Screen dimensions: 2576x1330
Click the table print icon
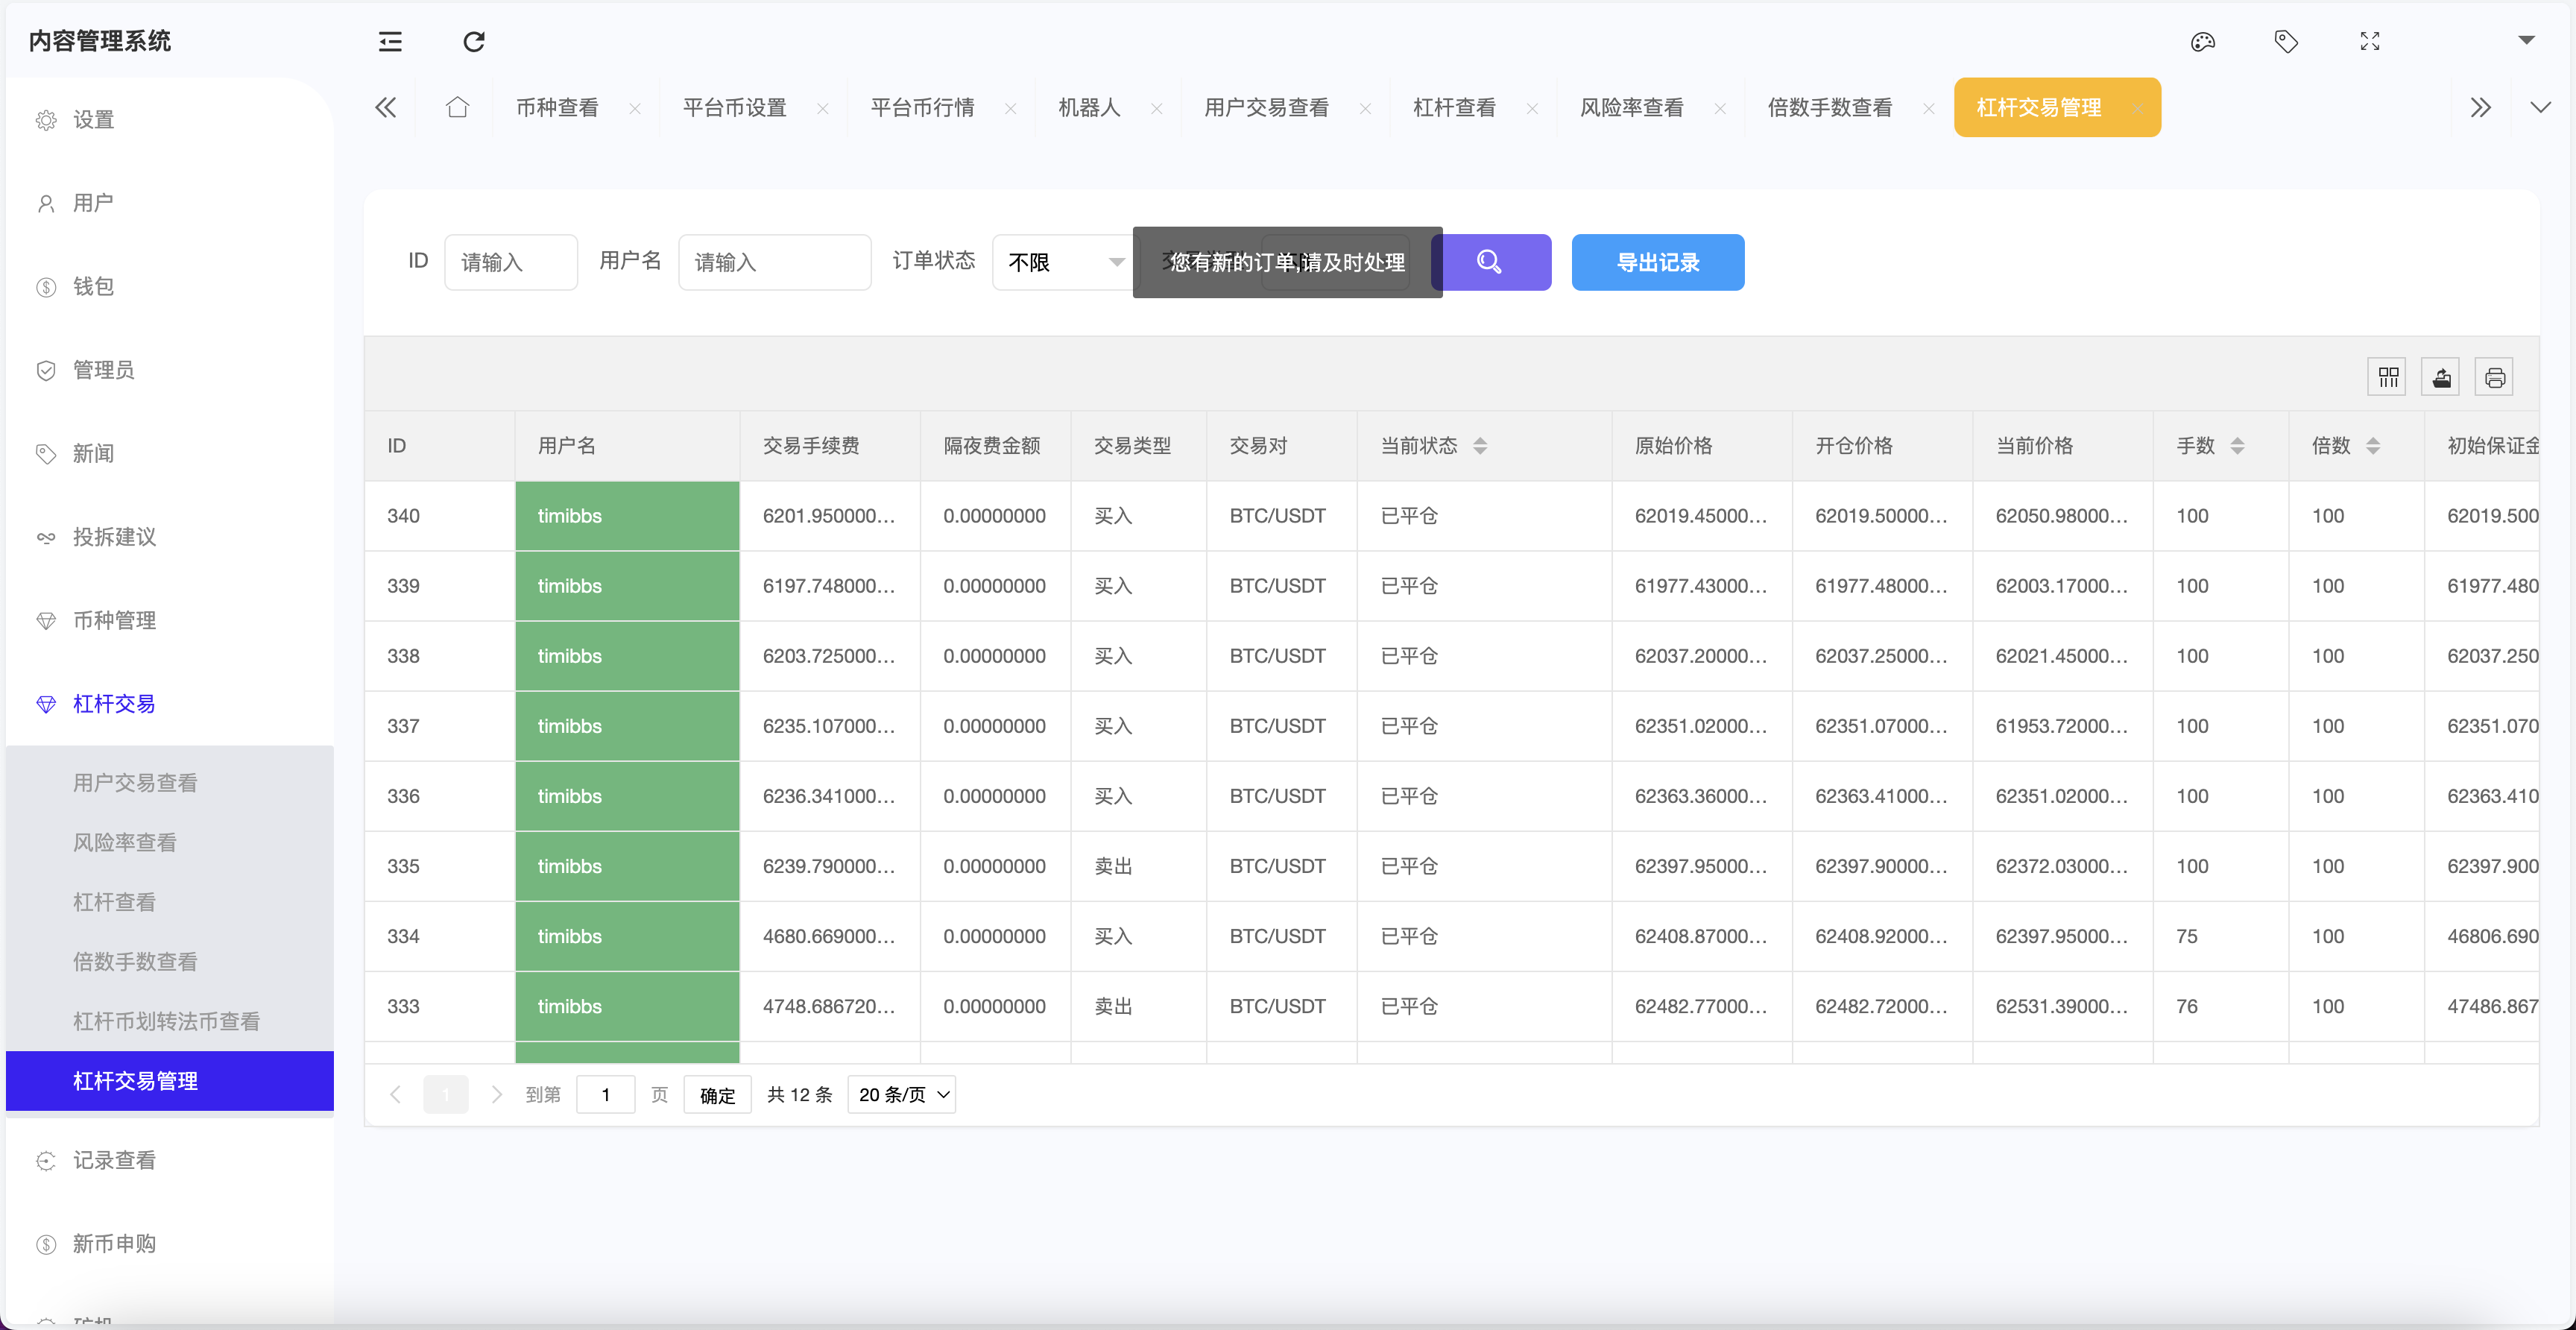point(2494,377)
